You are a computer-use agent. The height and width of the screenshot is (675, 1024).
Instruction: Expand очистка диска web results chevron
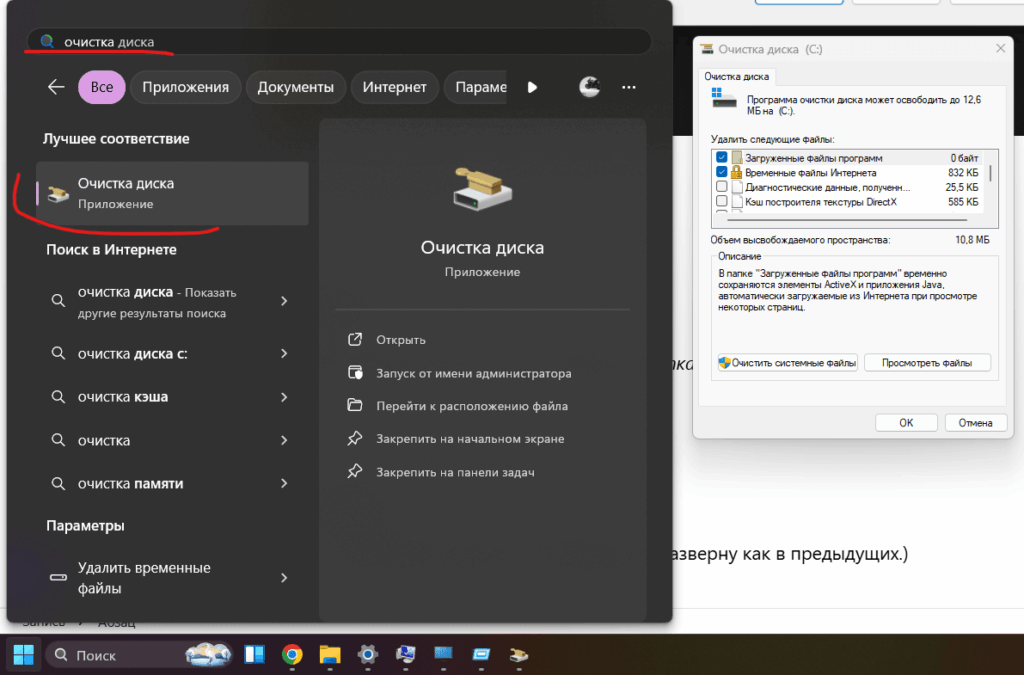pyautogui.click(x=284, y=301)
